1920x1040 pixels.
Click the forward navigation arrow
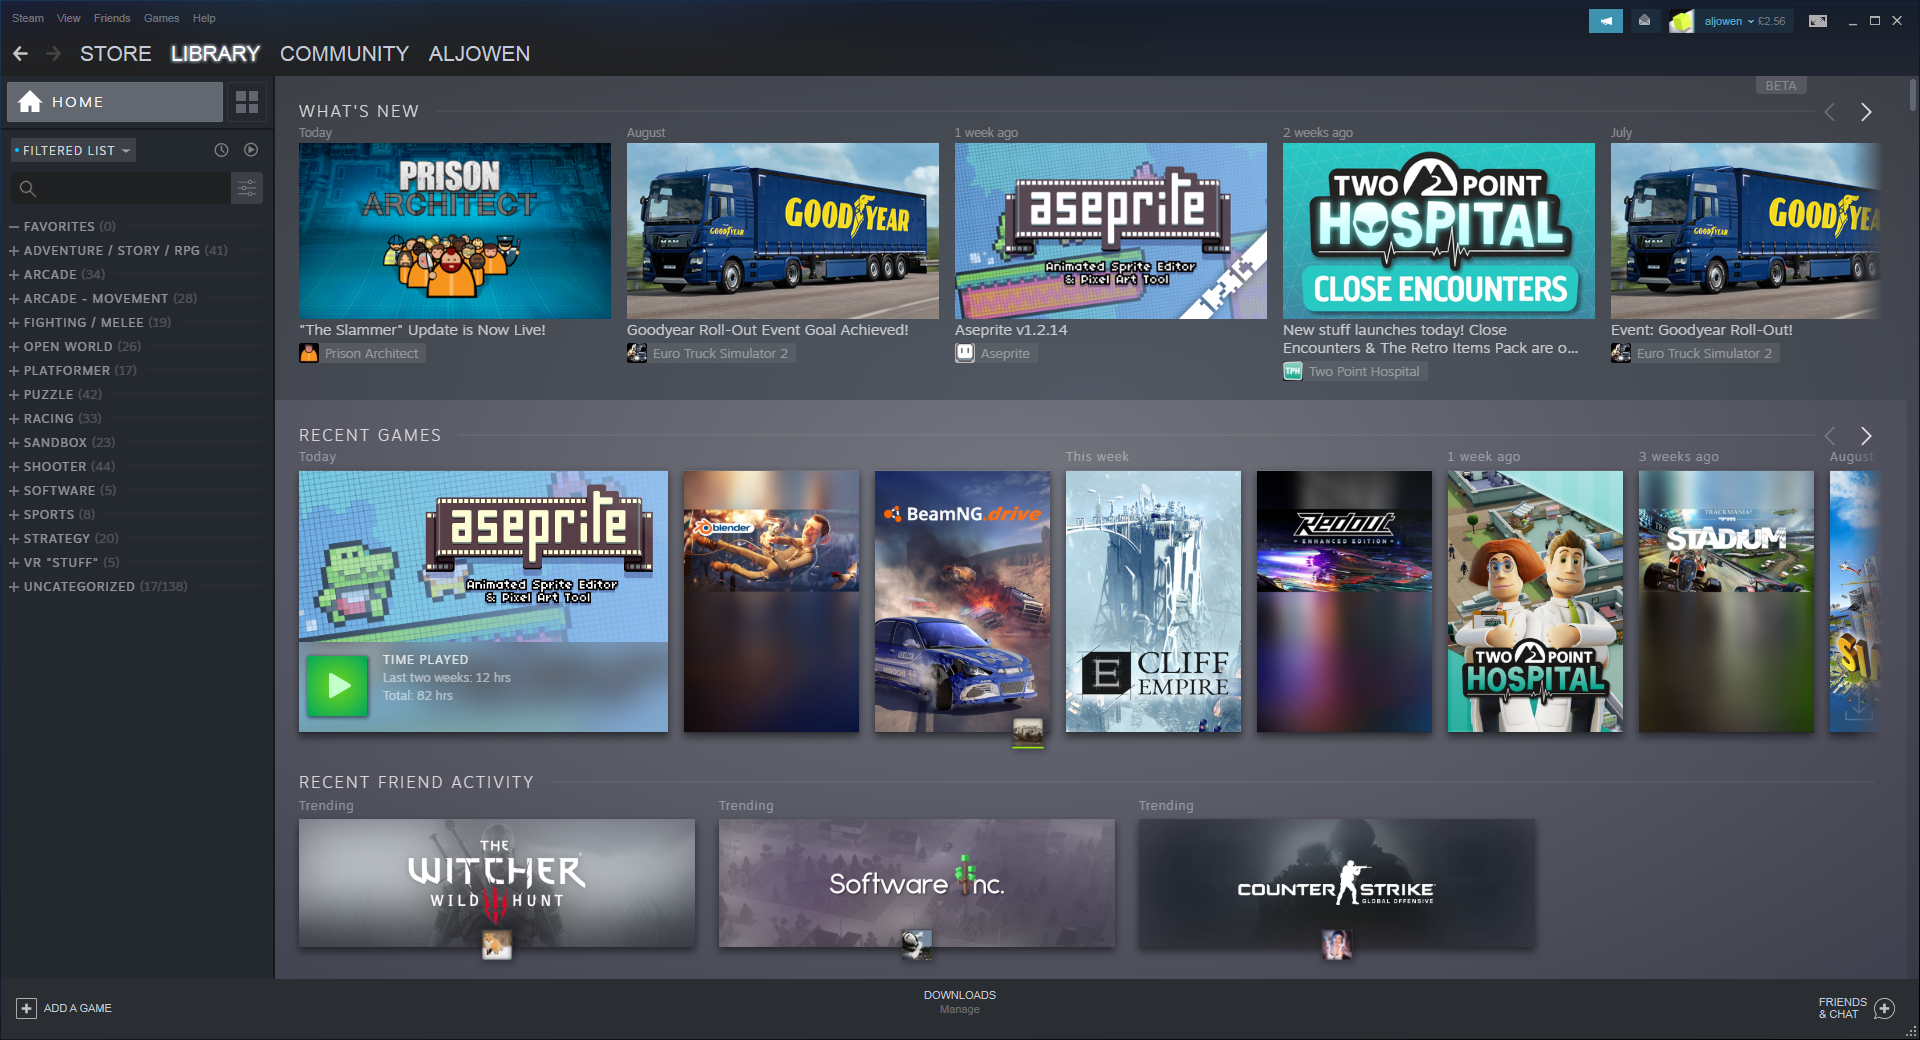54,54
